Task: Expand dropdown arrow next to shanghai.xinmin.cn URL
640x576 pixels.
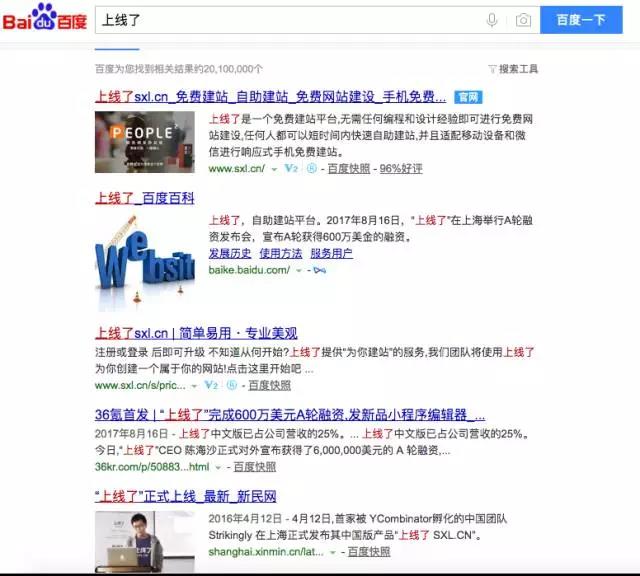Action: (333, 553)
